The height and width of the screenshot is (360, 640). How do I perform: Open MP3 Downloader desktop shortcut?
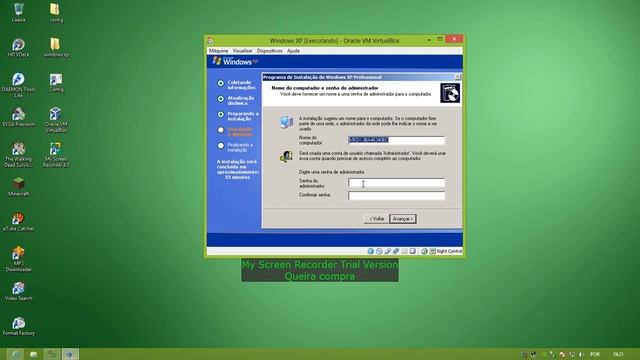(x=18, y=259)
